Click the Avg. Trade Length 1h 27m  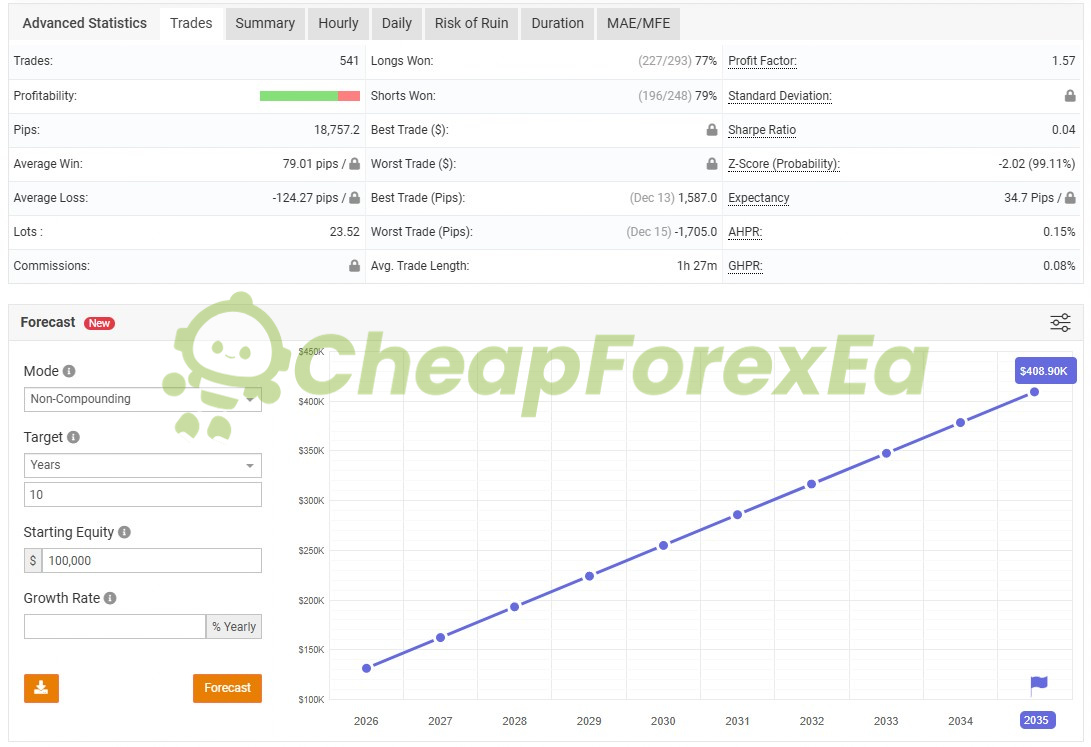tap(696, 266)
